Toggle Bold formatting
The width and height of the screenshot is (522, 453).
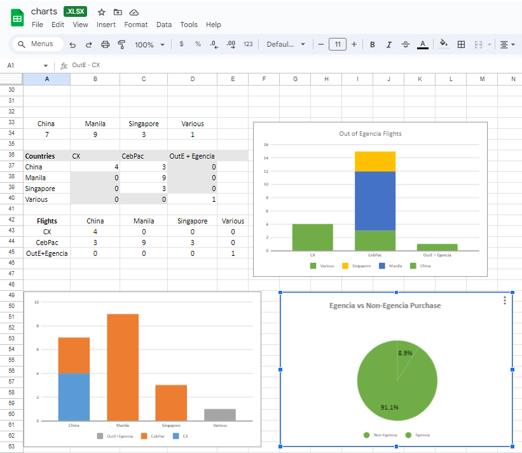372,44
